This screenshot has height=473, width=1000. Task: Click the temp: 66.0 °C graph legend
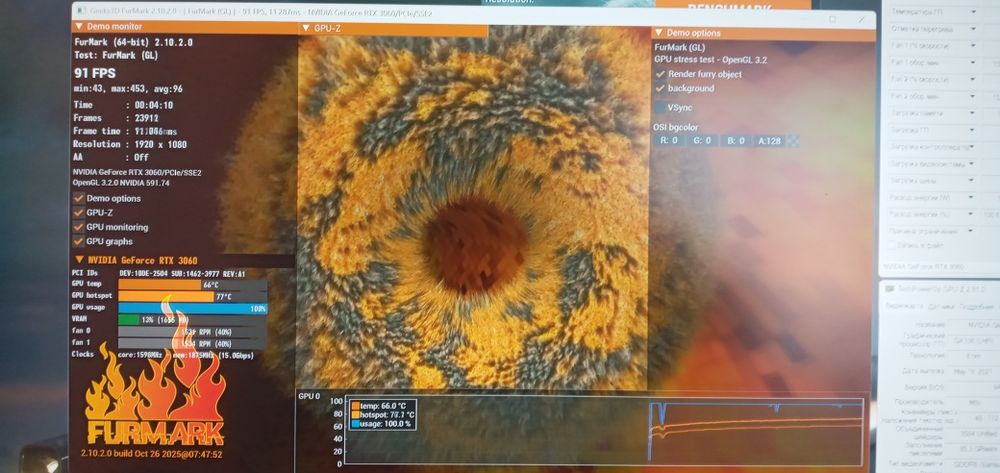(379, 405)
